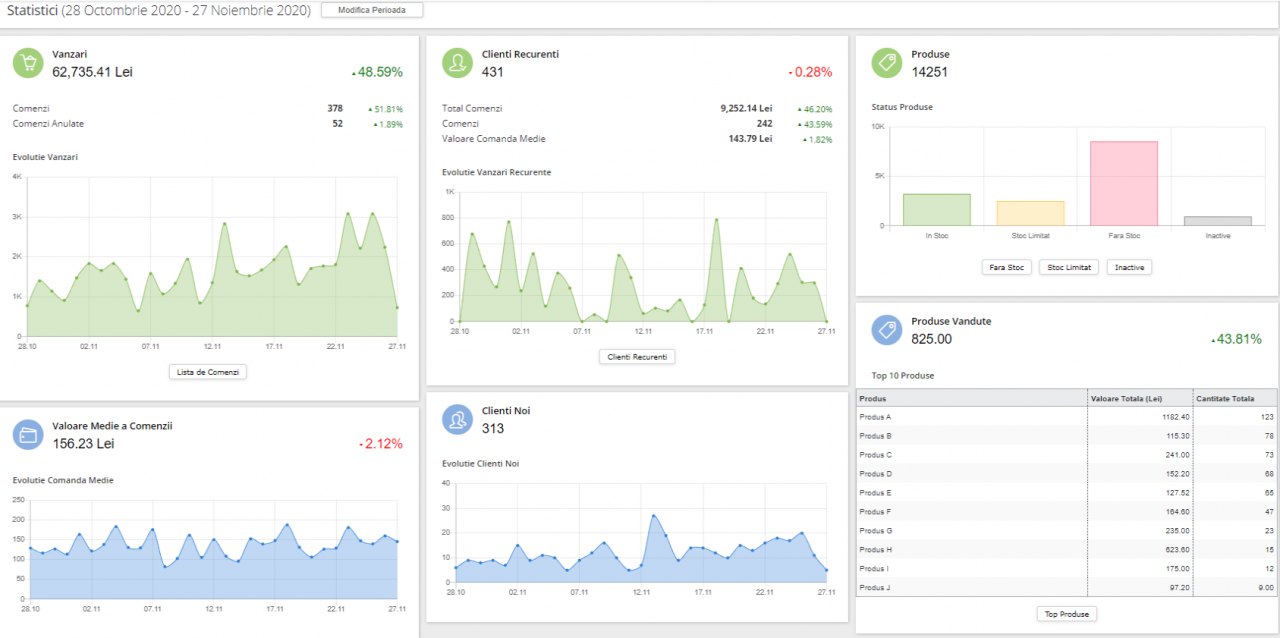Click the Clienti Noi users icon

(x=458, y=419)
